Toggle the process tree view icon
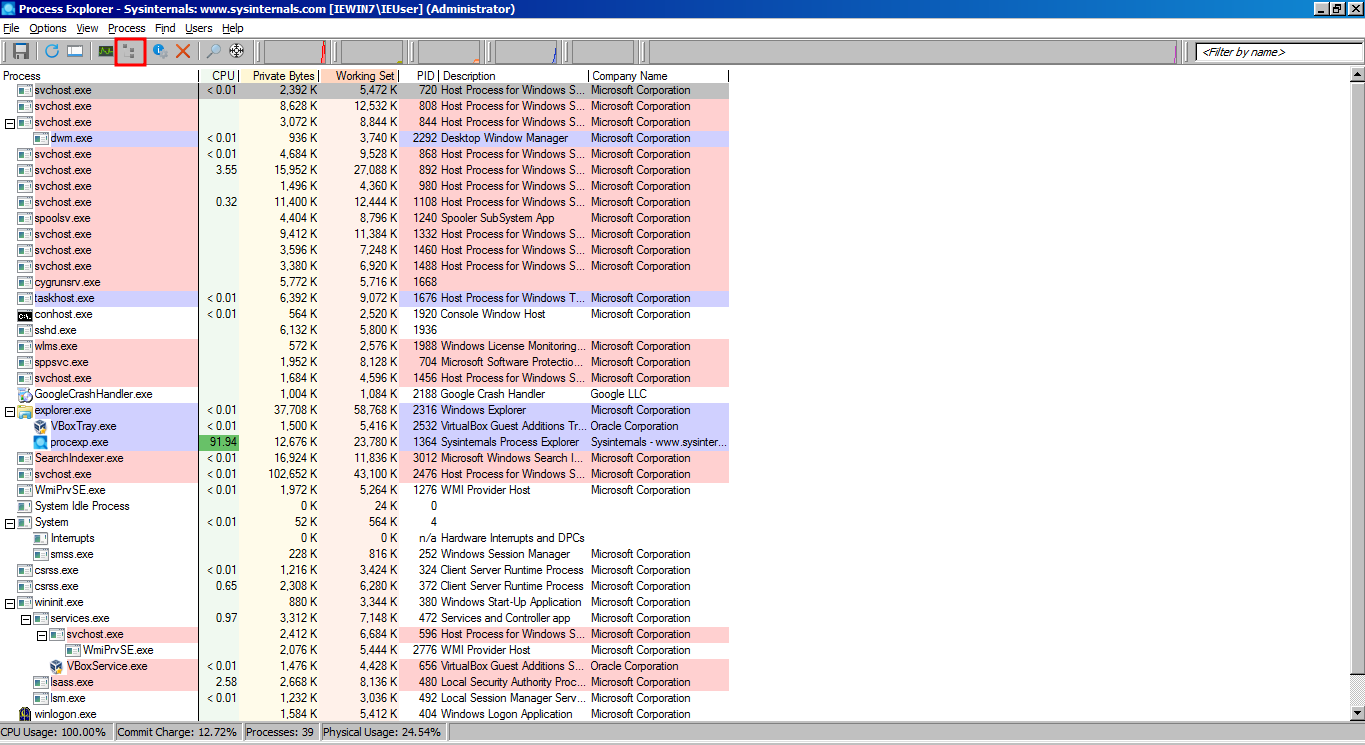The width and height of the screenshot is (1365, 745). pyautogui.click(x=130, y=51)
